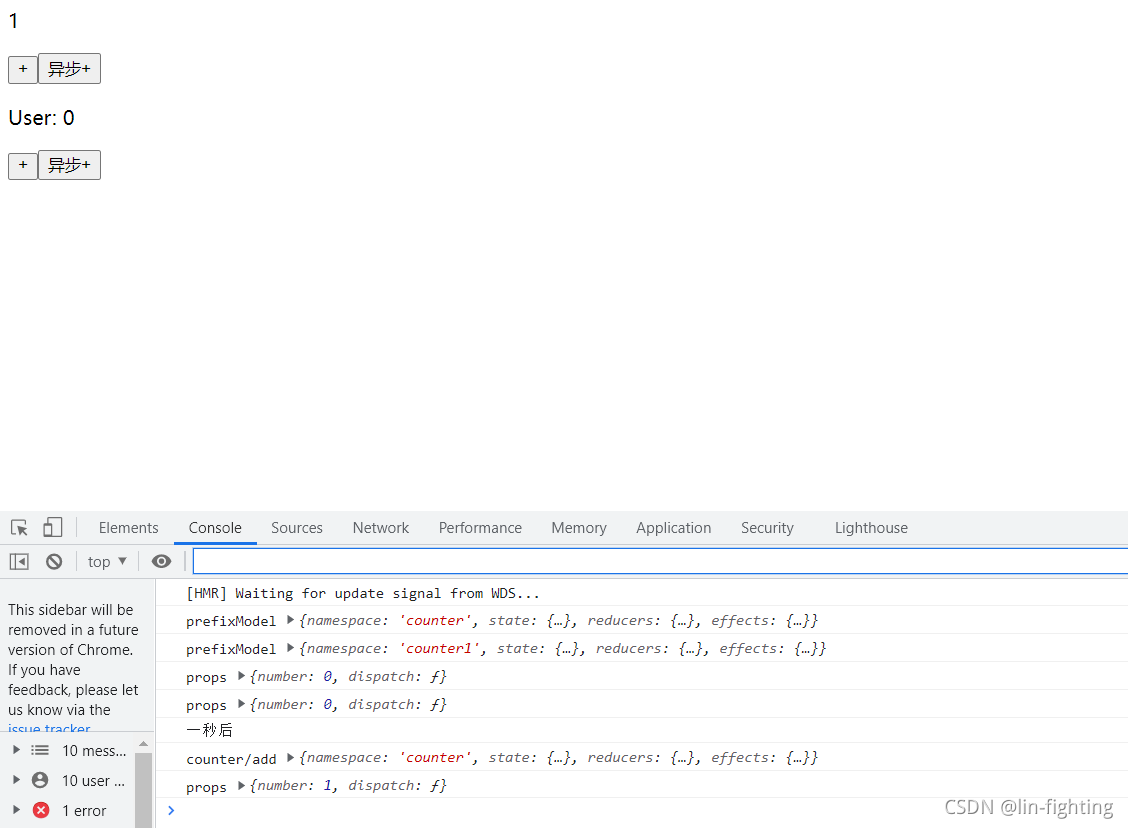Expand the 10 messages sidebar group

coord(16,750)
